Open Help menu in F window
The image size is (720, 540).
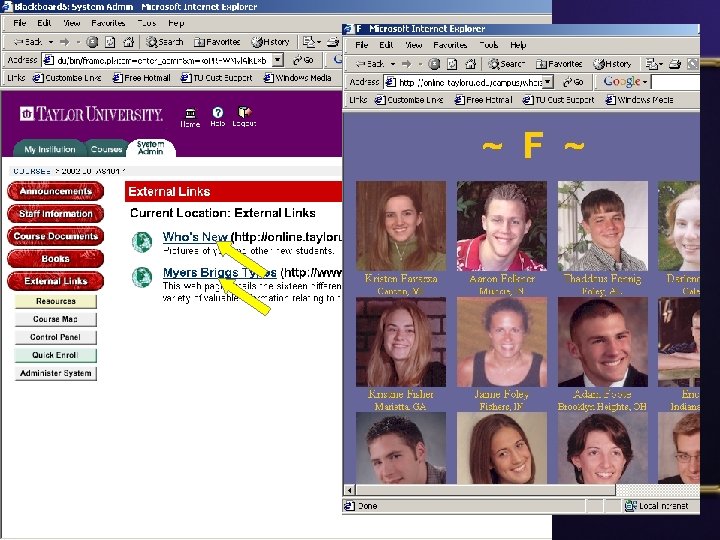click(518, 45)
